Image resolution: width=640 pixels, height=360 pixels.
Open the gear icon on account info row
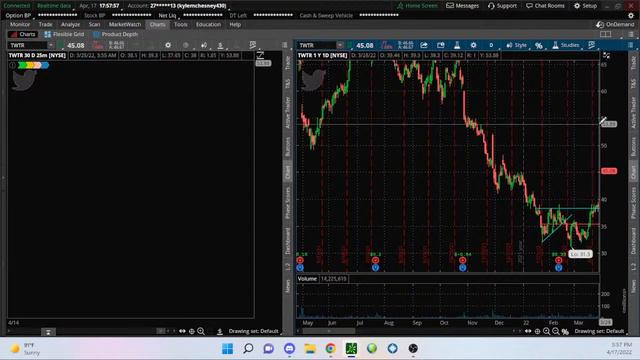pyautogui.click(x=631, y=16)
